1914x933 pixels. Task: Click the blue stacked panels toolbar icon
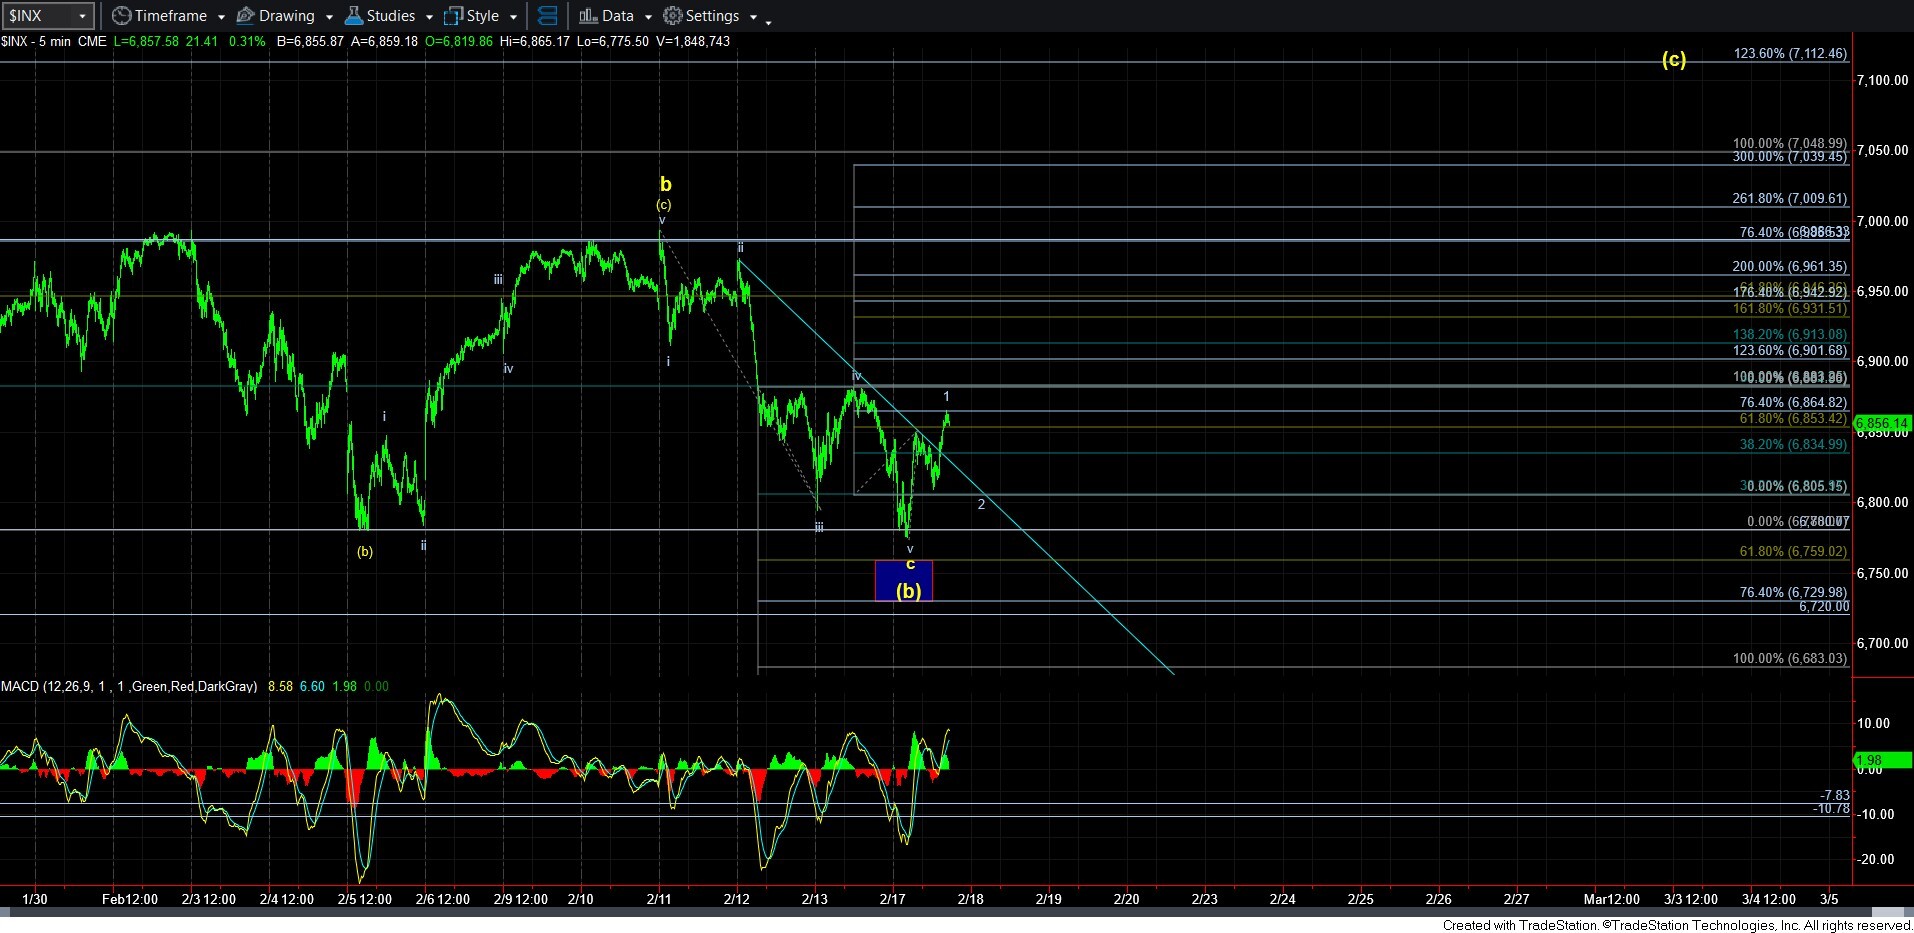point(547,16)
